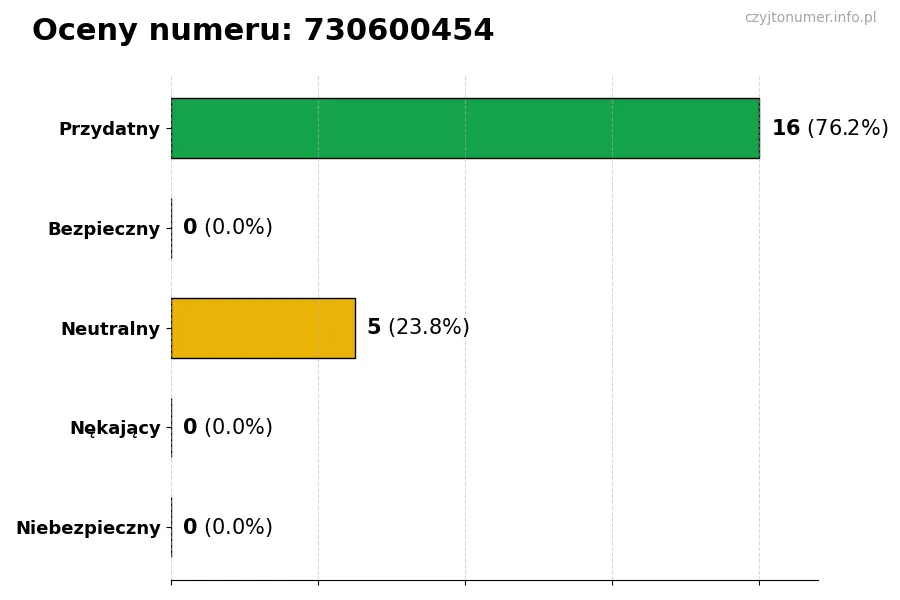Click the leftmost x-axis tick mark
This screenshot has width=900, height=600.
click(x=171, y=581)
